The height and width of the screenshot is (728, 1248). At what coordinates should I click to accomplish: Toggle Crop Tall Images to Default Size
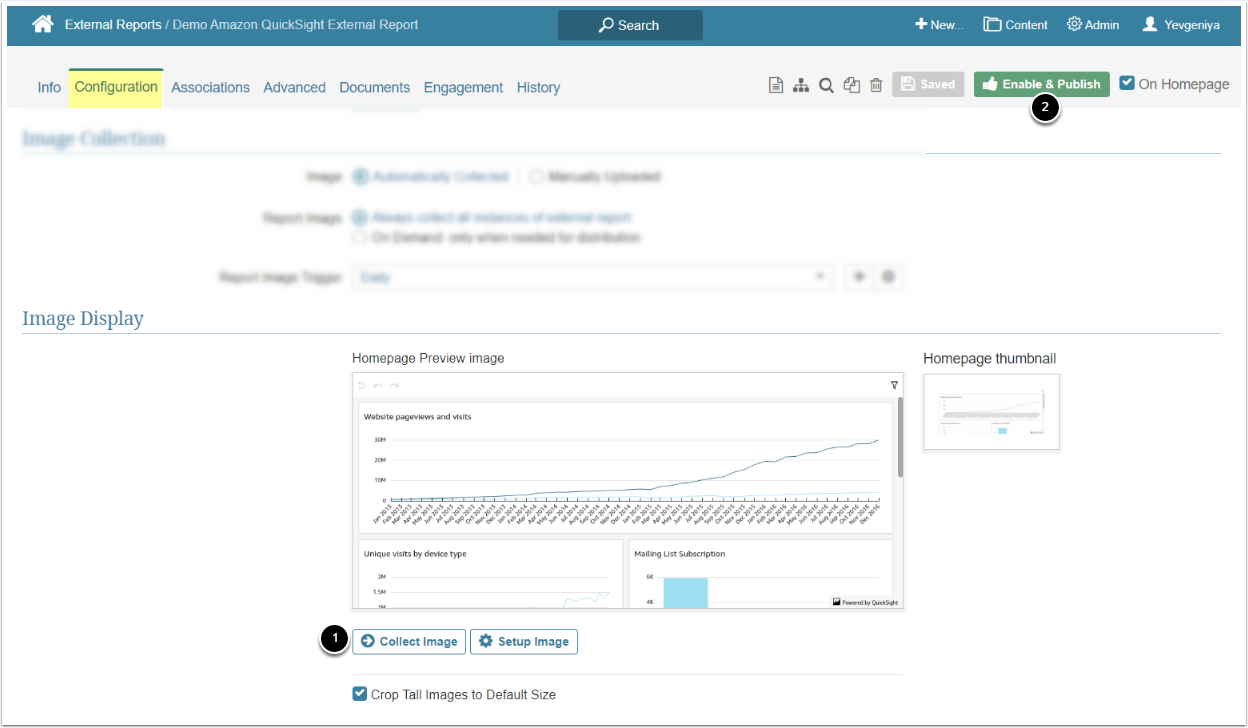coord(360,694)
